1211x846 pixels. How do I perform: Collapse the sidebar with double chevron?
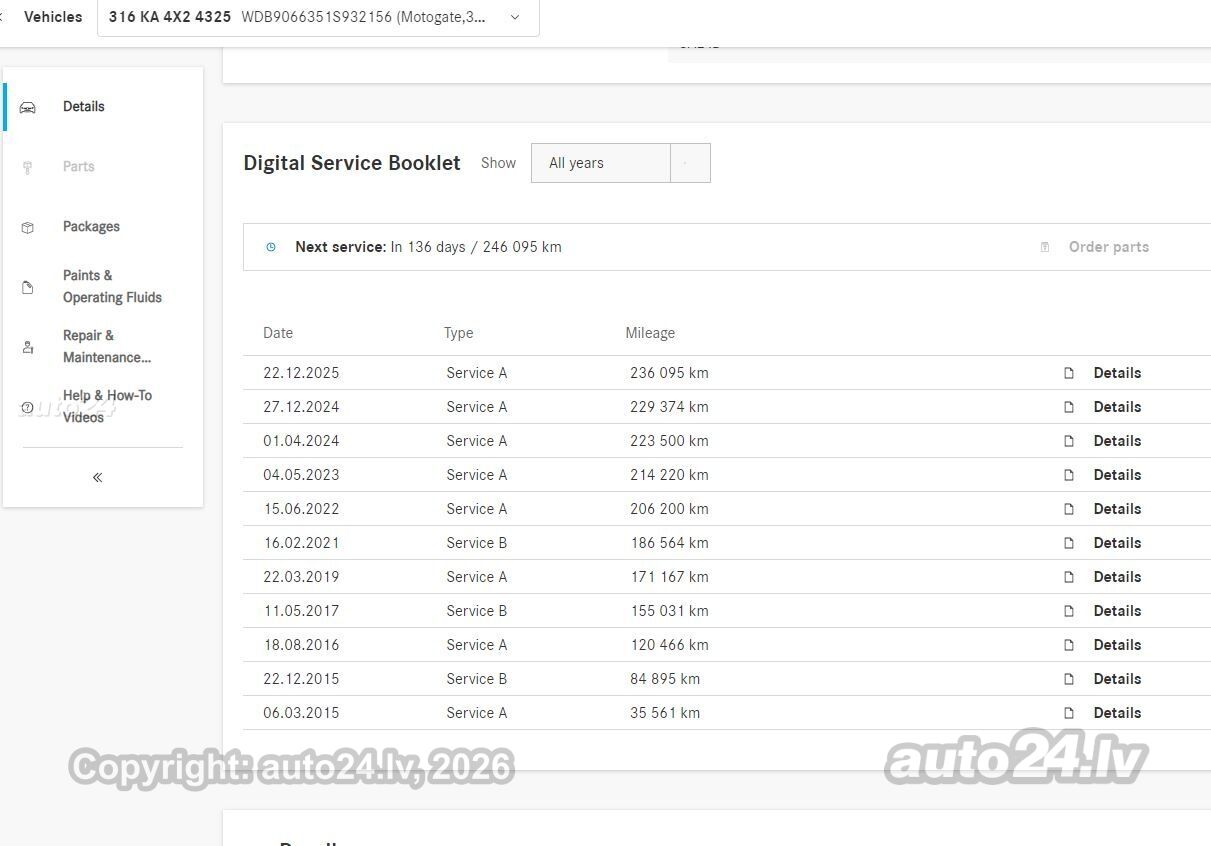97,477
